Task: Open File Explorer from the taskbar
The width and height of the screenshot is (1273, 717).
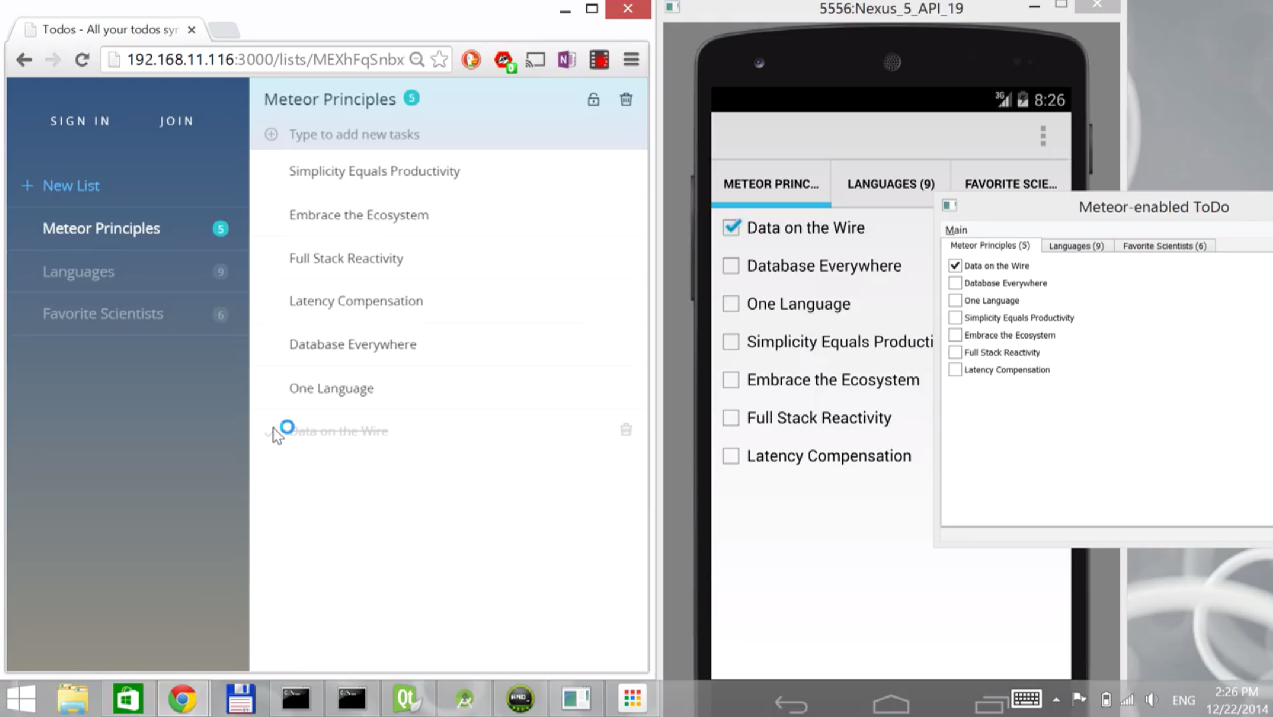Action: [74, 699]
